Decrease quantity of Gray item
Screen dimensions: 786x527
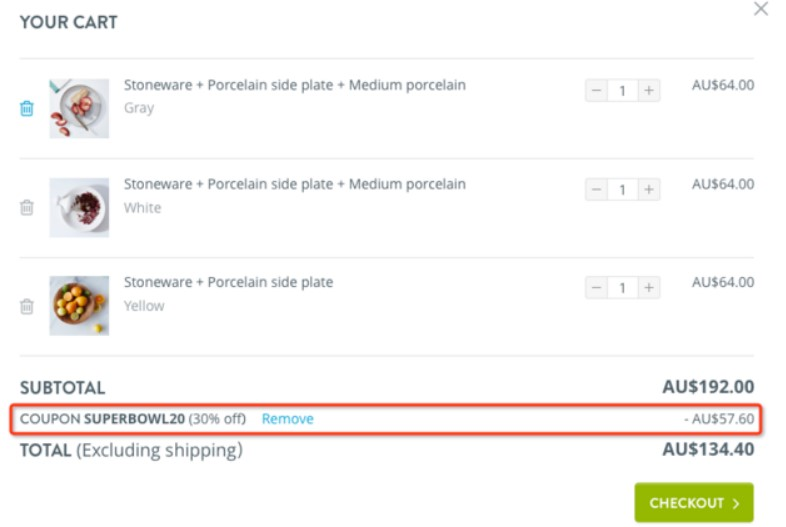[597, 91]
